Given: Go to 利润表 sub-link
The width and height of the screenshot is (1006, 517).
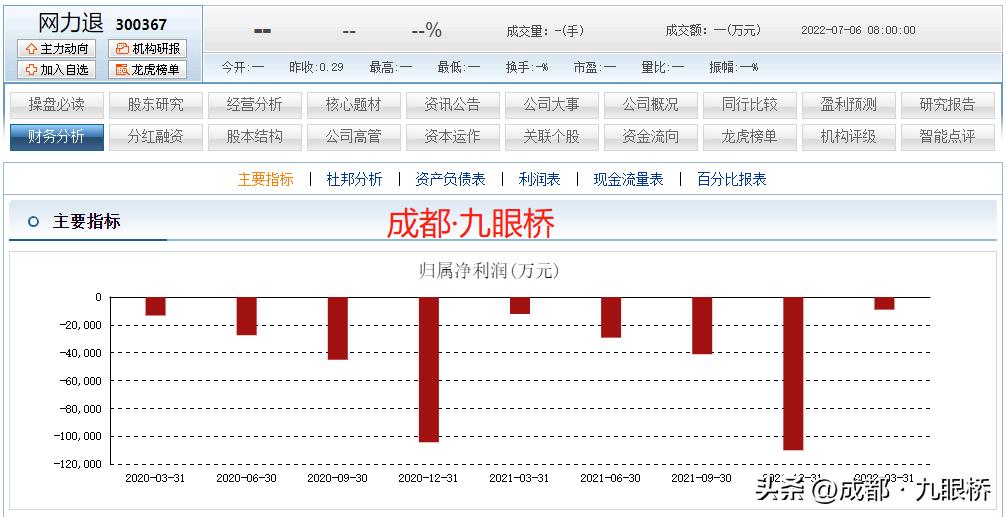Looking at the screenshot, I should [x=540, y=179].
